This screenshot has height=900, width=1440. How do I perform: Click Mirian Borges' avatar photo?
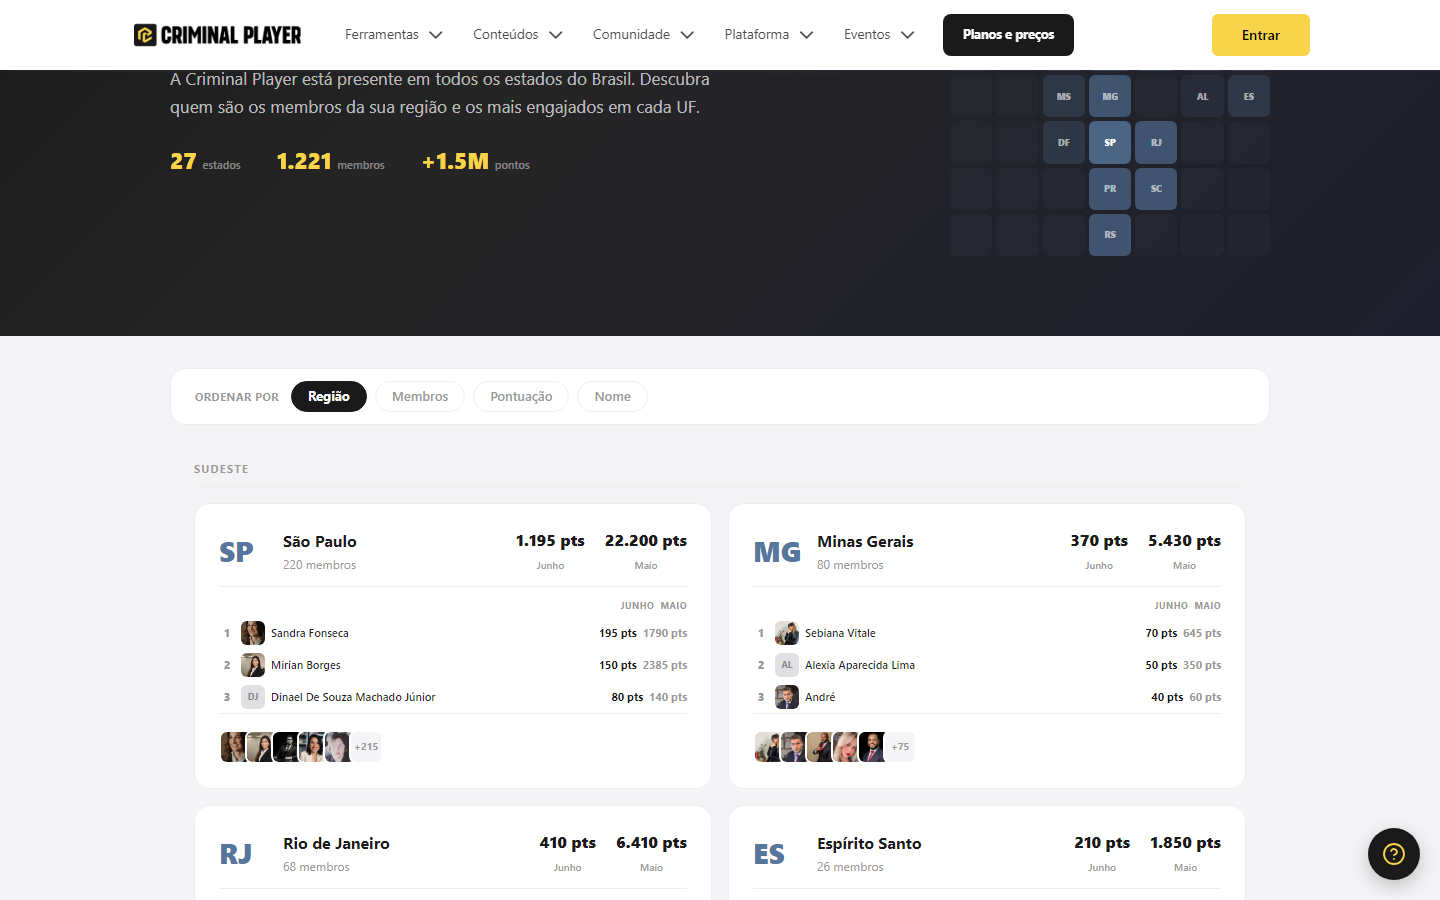(x=253, y=665)
